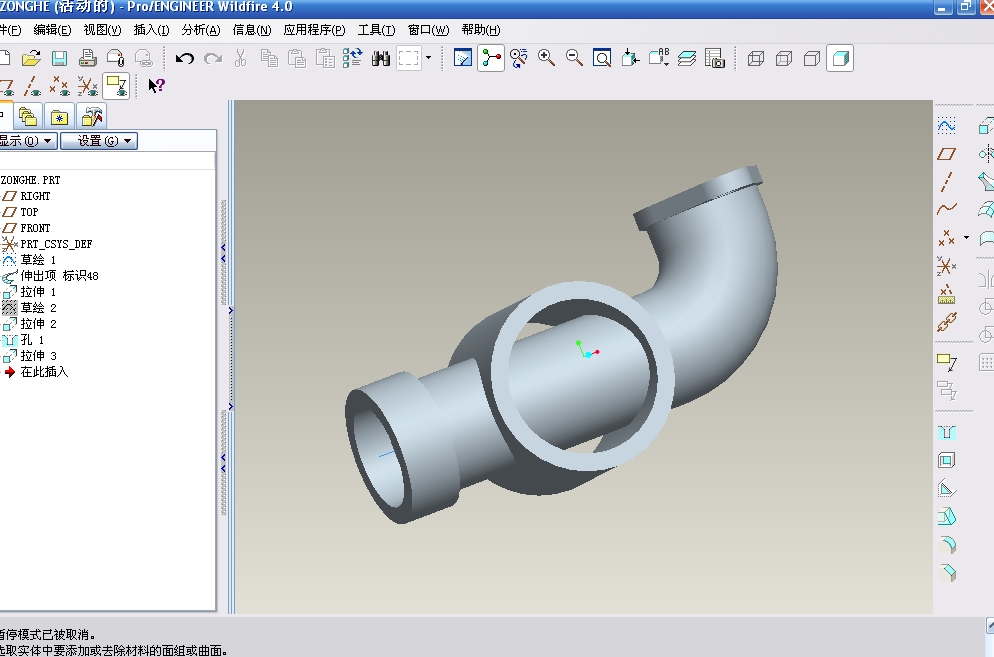
Task: Open the 视图(V) menu
Action: point(102,30)
